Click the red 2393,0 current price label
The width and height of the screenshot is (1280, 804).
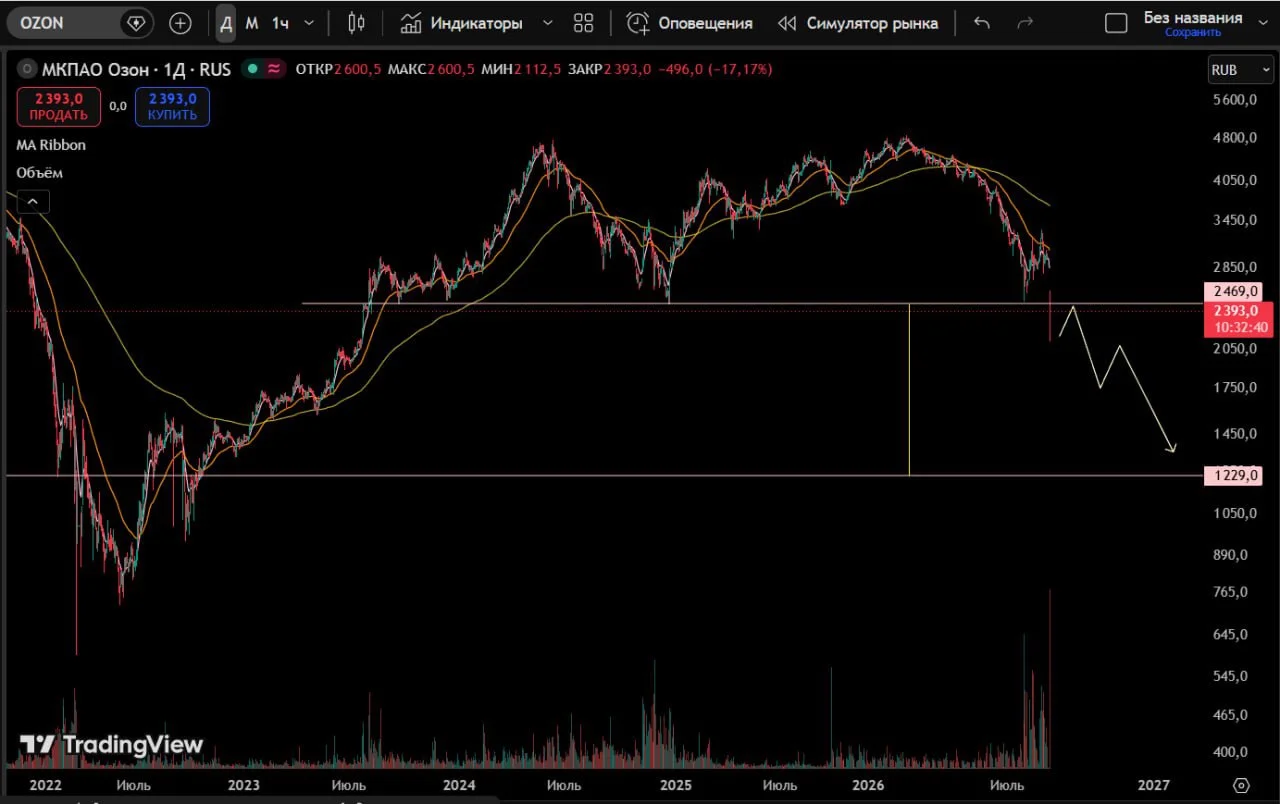pos(1238,319)
